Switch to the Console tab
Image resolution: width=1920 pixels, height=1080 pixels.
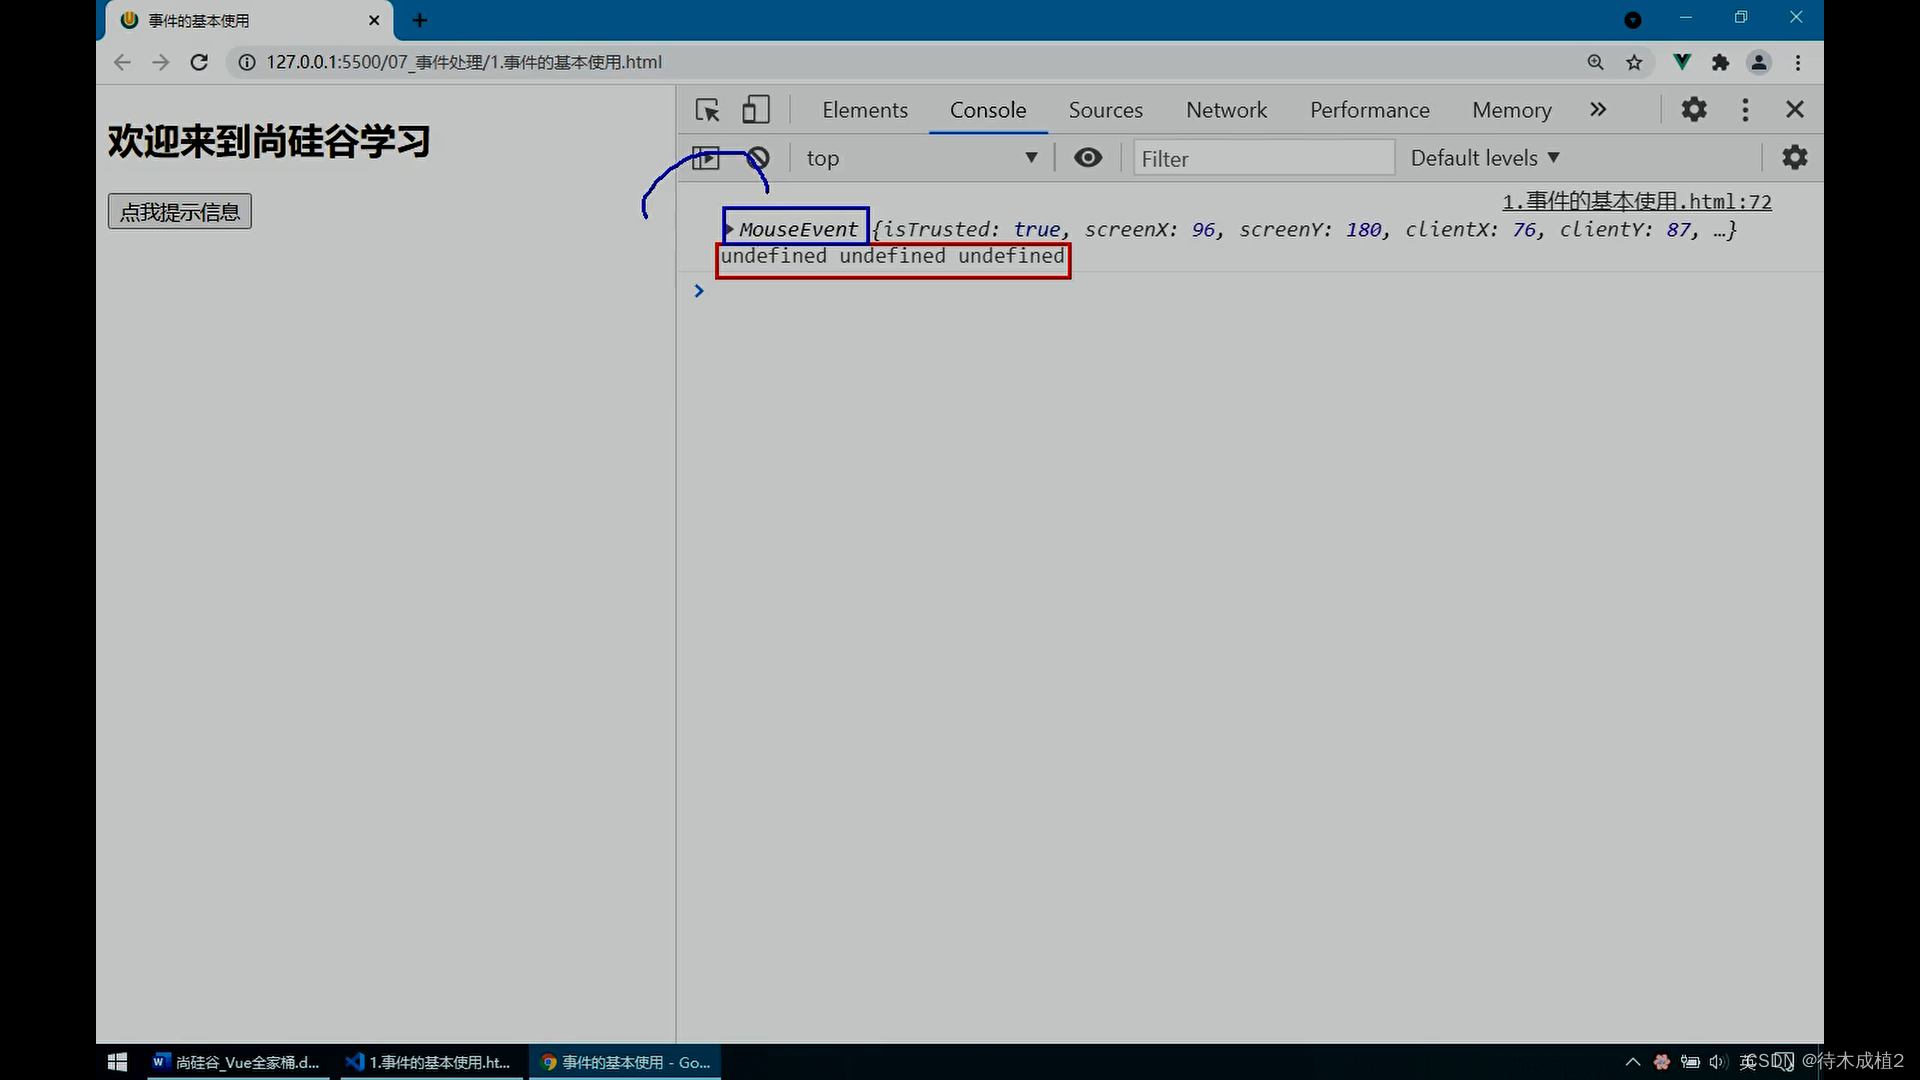[988, 110]
